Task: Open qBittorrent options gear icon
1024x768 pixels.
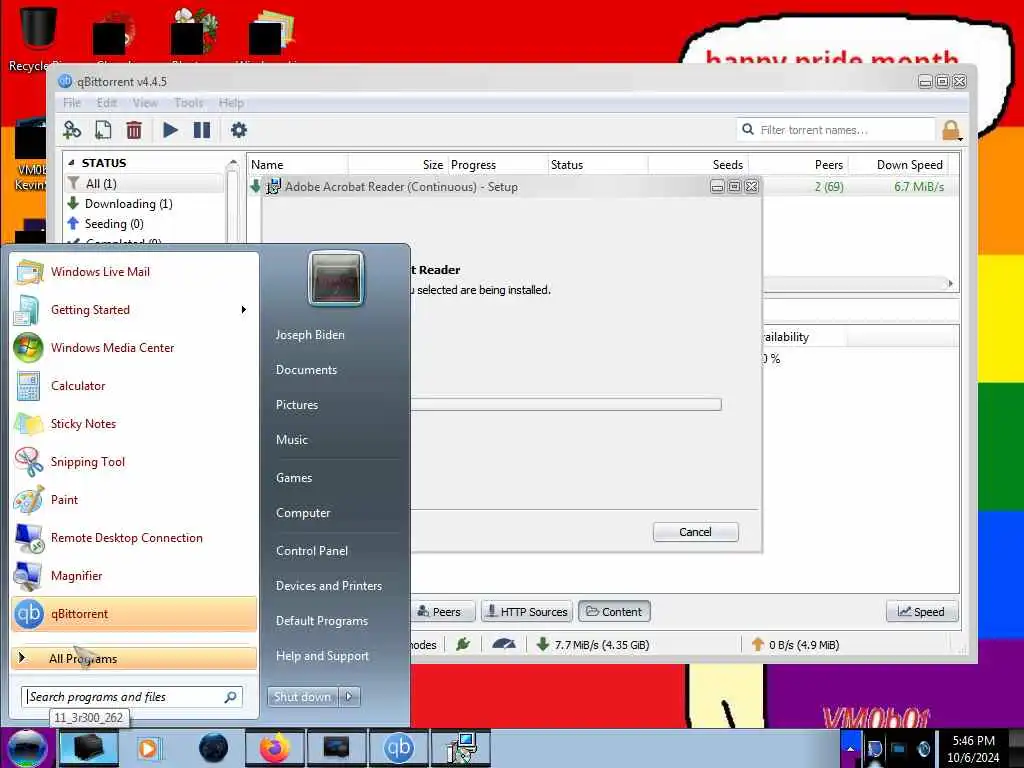Action: 239,130
